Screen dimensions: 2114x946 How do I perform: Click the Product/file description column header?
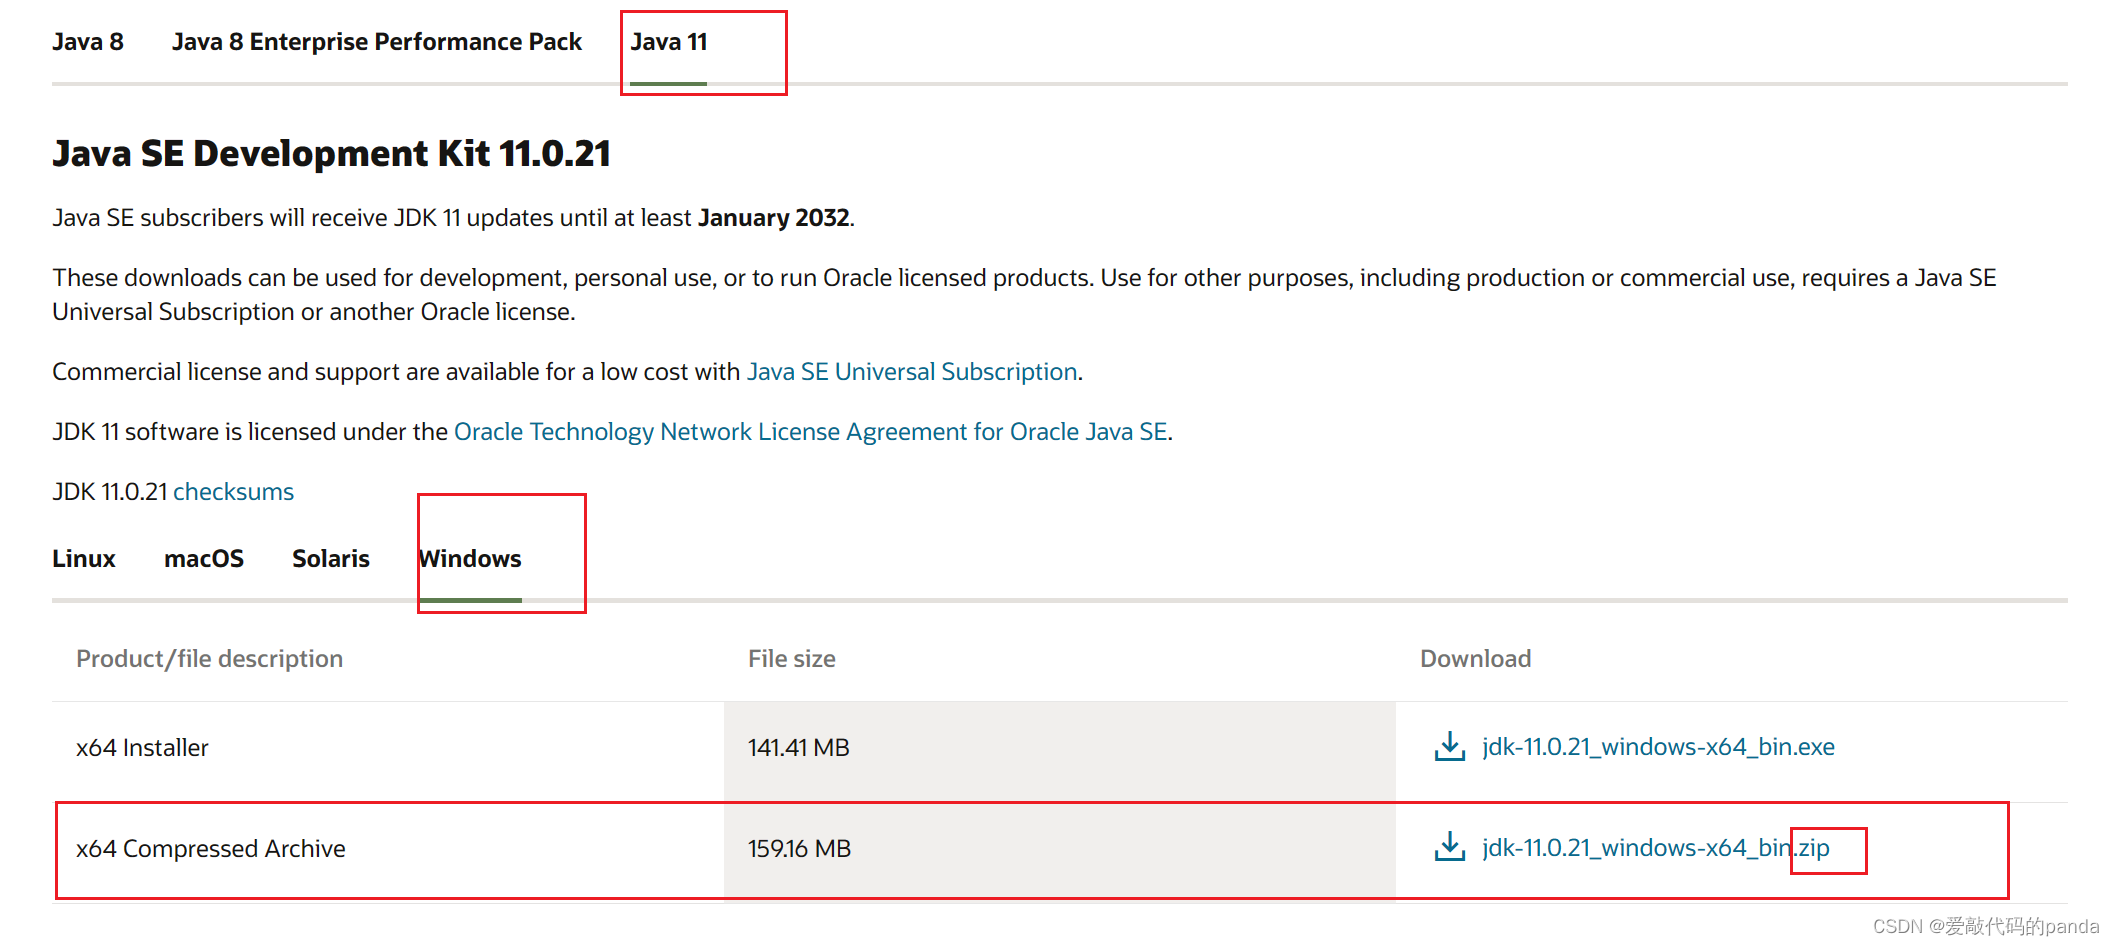210,659
